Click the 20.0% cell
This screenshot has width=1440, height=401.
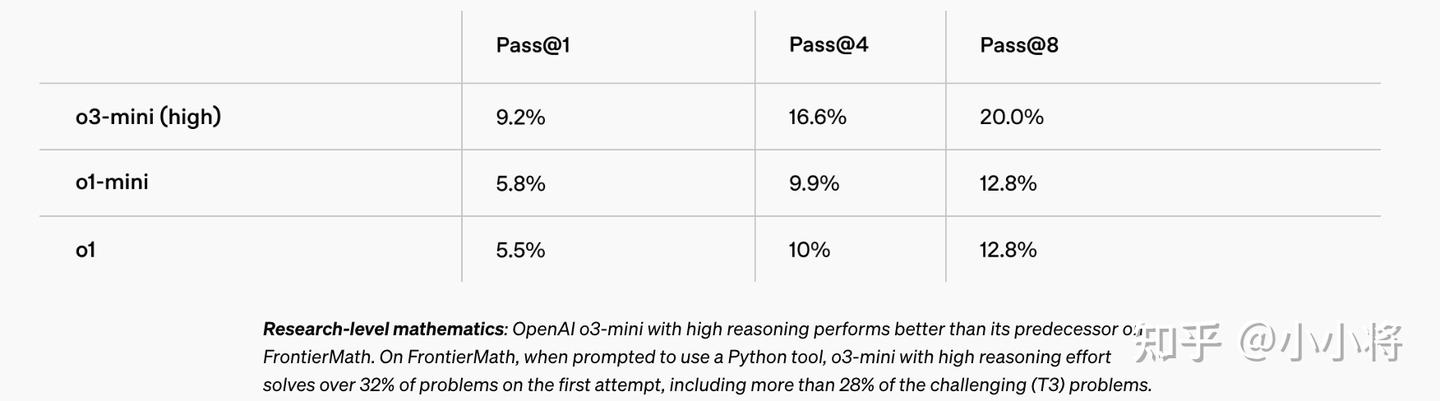coord(1011,117)
